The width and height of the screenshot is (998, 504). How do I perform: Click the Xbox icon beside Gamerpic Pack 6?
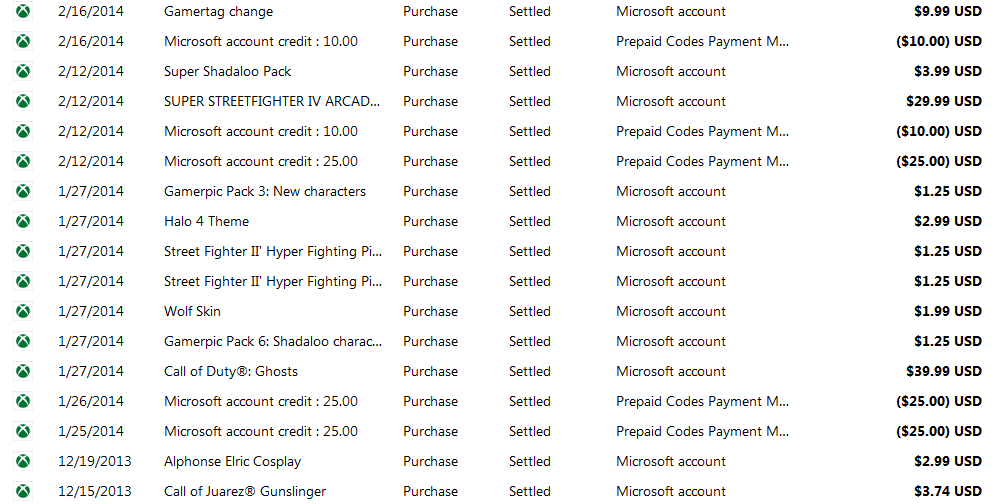coord(24,341)
